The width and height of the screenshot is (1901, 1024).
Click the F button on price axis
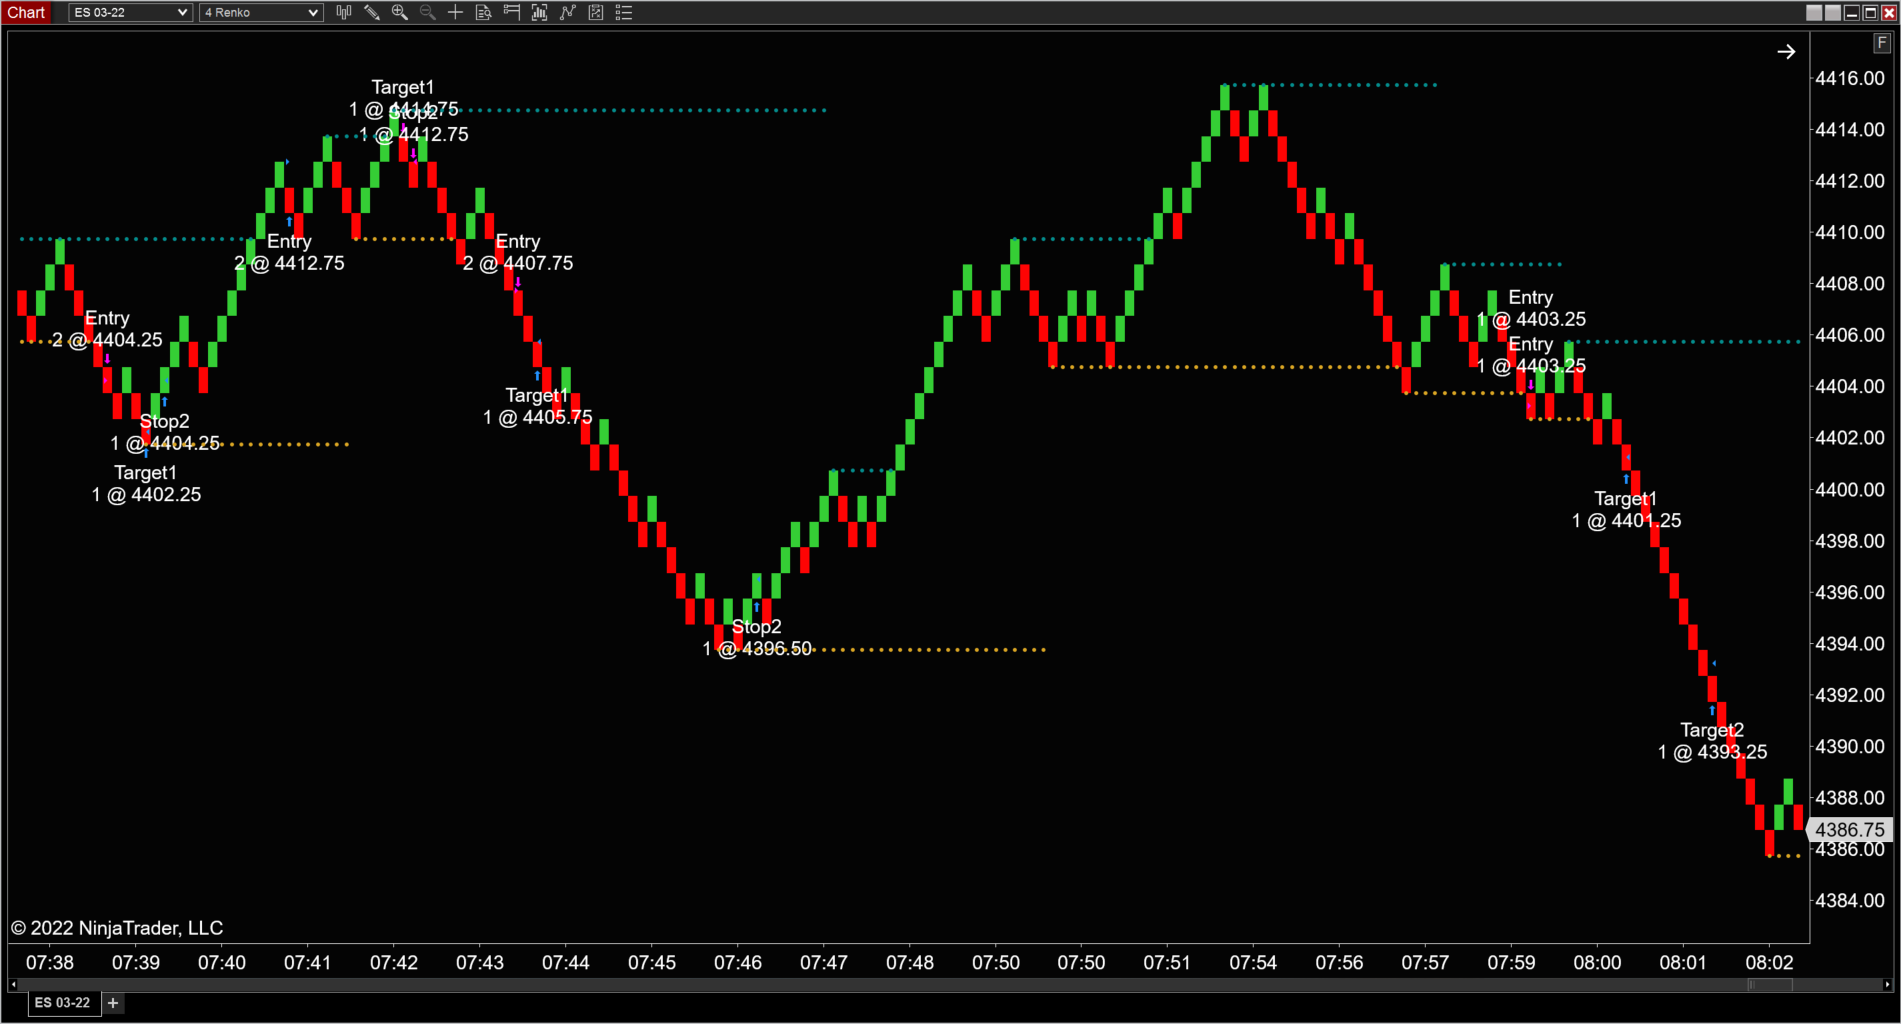(1882, 43)
